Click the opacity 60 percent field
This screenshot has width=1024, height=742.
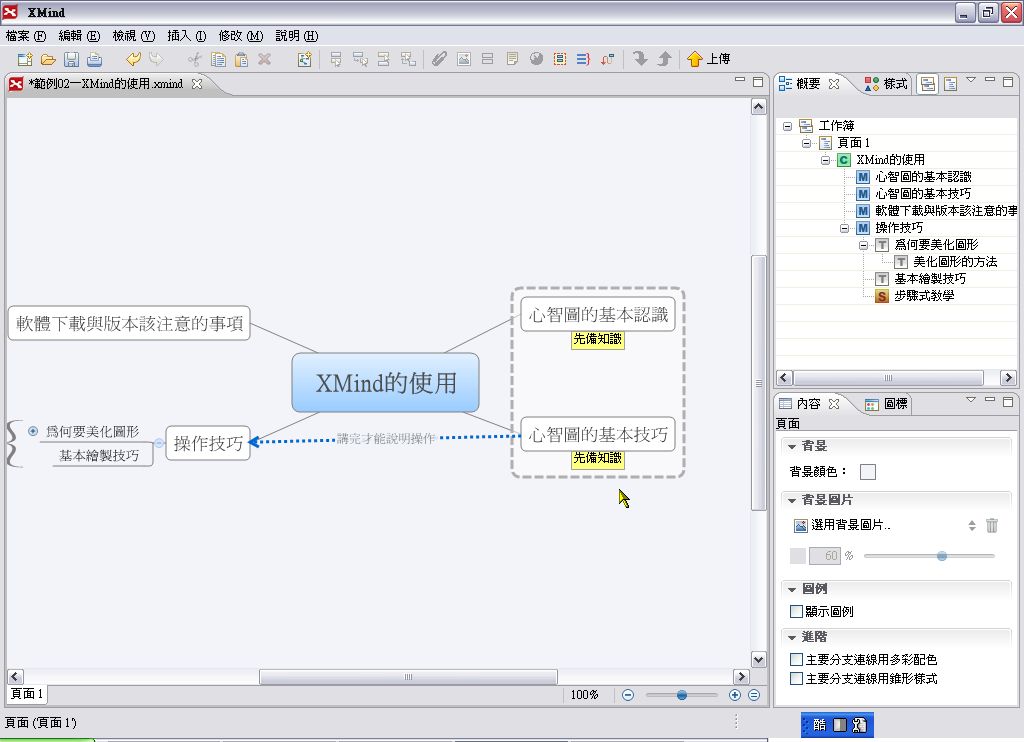pyautogui.click(x=824, y=556)
